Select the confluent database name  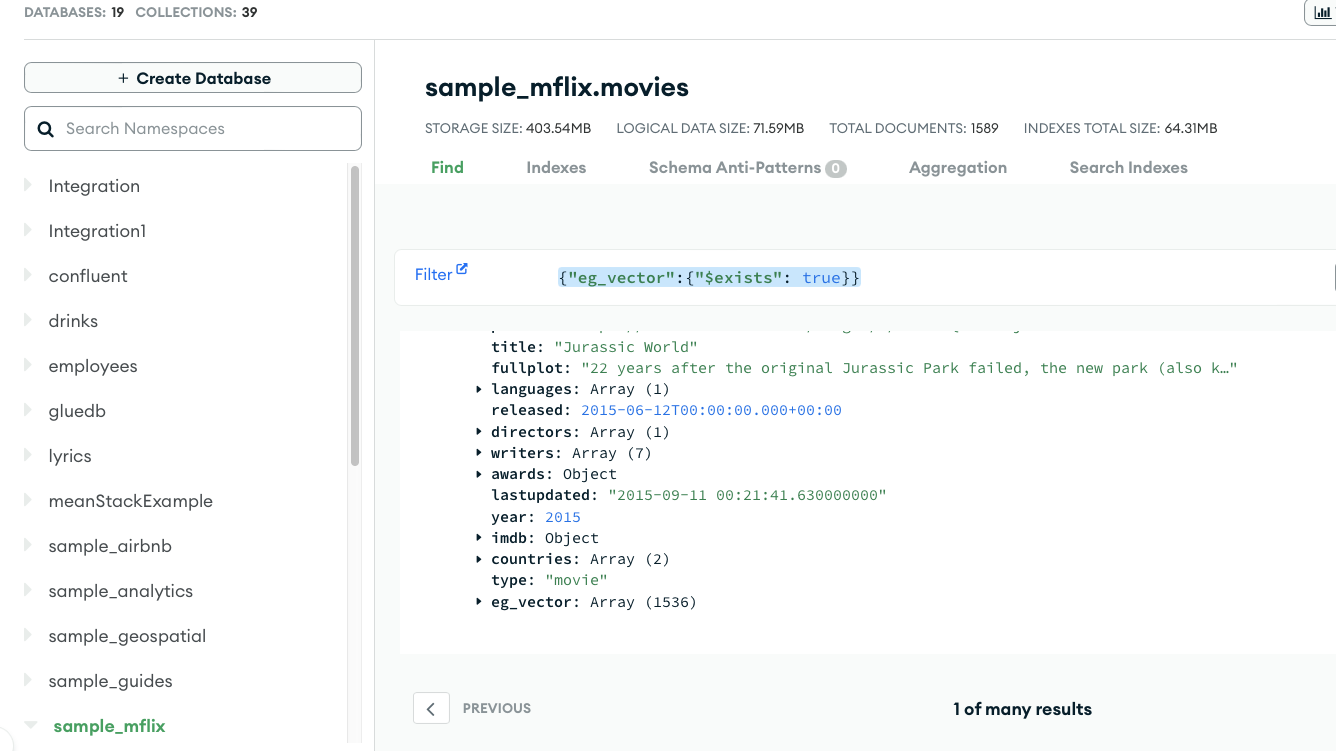point(88,276)
